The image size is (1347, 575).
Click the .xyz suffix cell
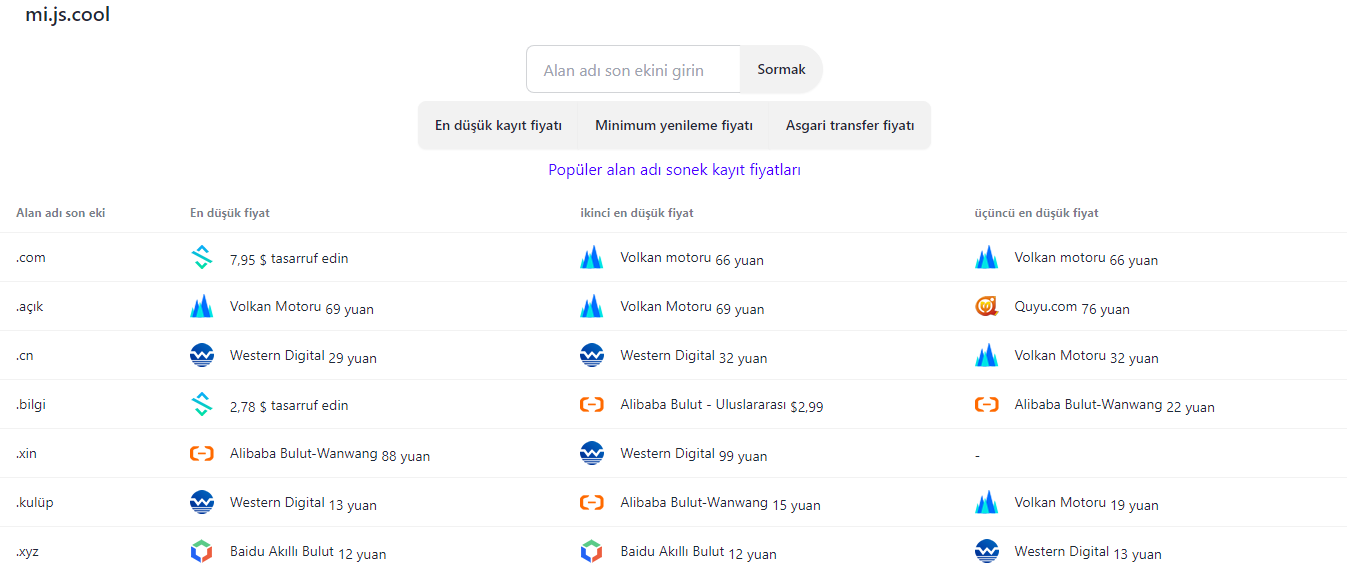click(x=27, y=552)
